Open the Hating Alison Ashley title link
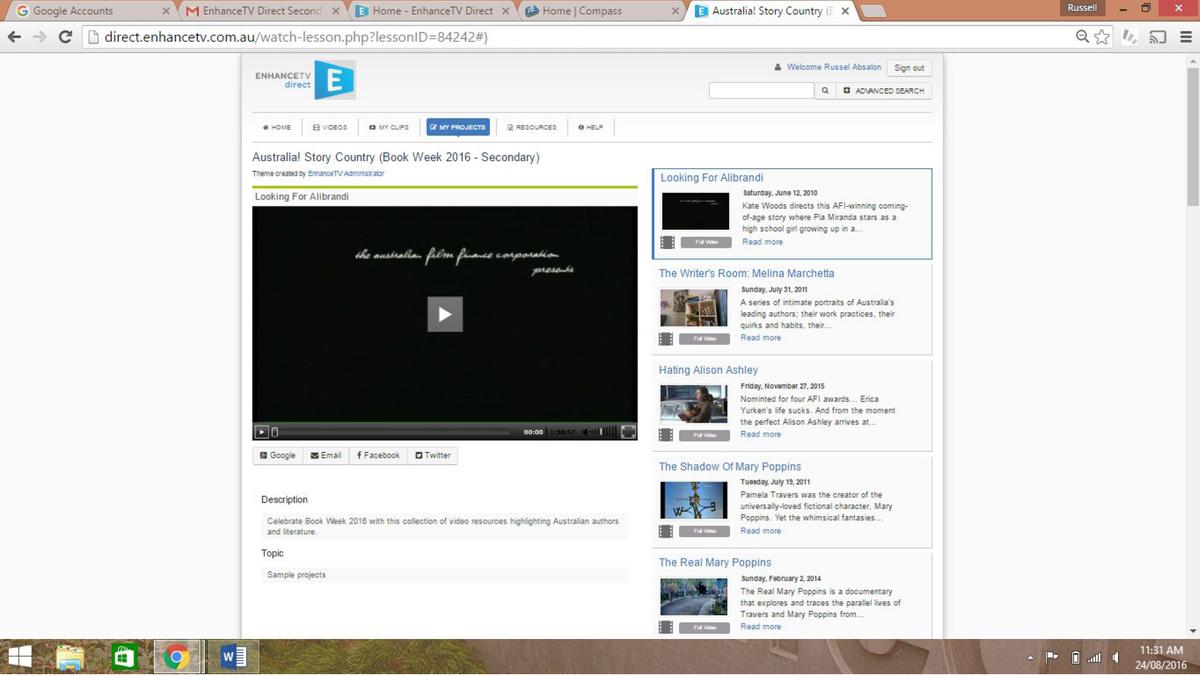The width and height of the screenshot is (1200, 676). click(x=708, y=370)
